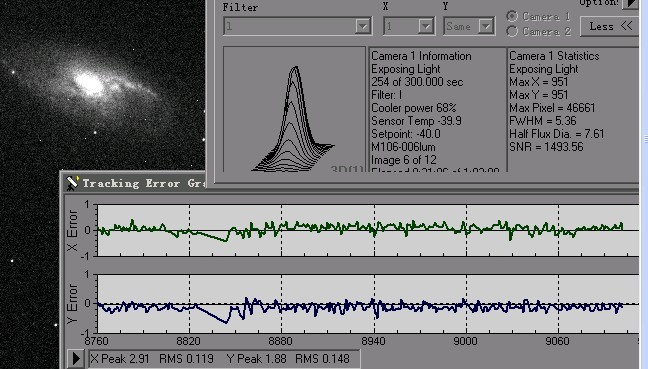Select the Camera 2 radio button
The height and width of the screenshot is (369, 648).
click(x=512, y=31)
